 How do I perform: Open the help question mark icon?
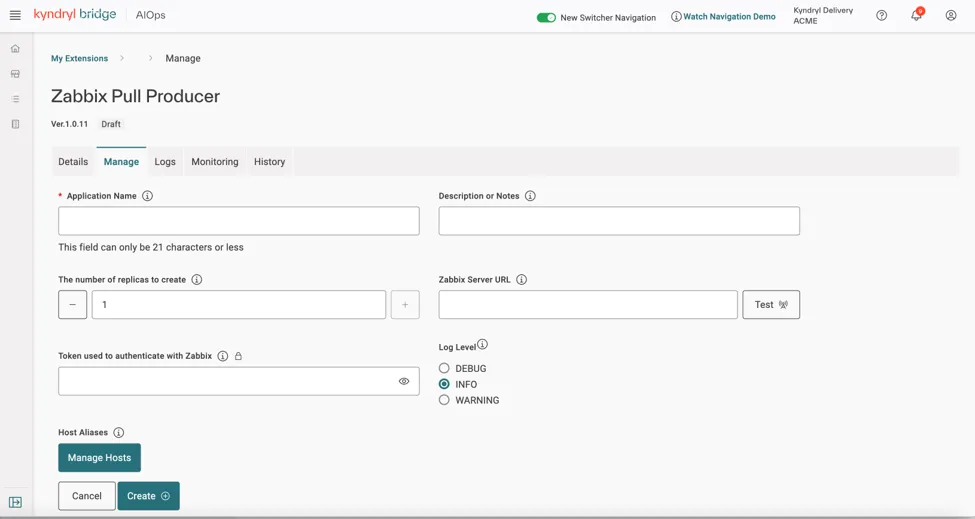coord(882,16)
